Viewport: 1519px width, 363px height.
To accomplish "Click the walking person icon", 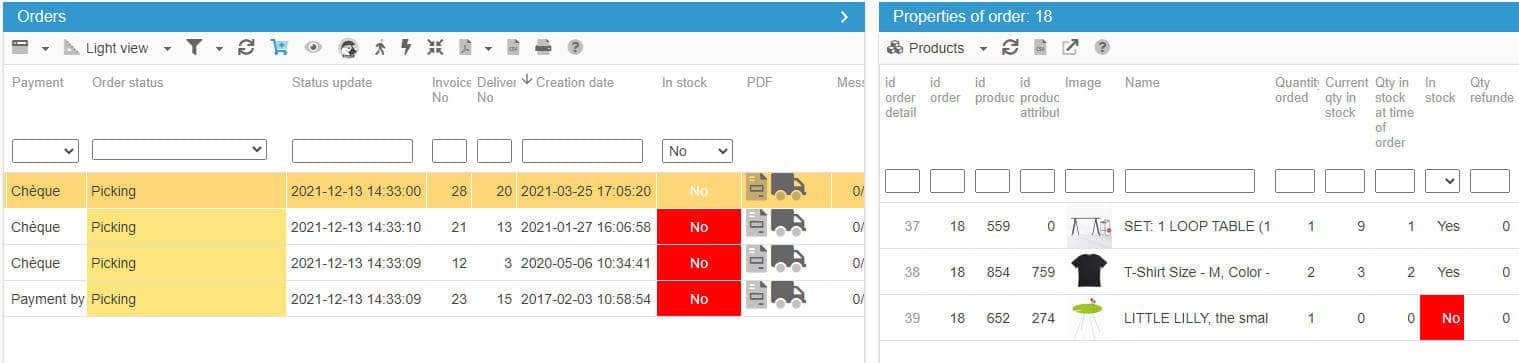I will (379, 47).
